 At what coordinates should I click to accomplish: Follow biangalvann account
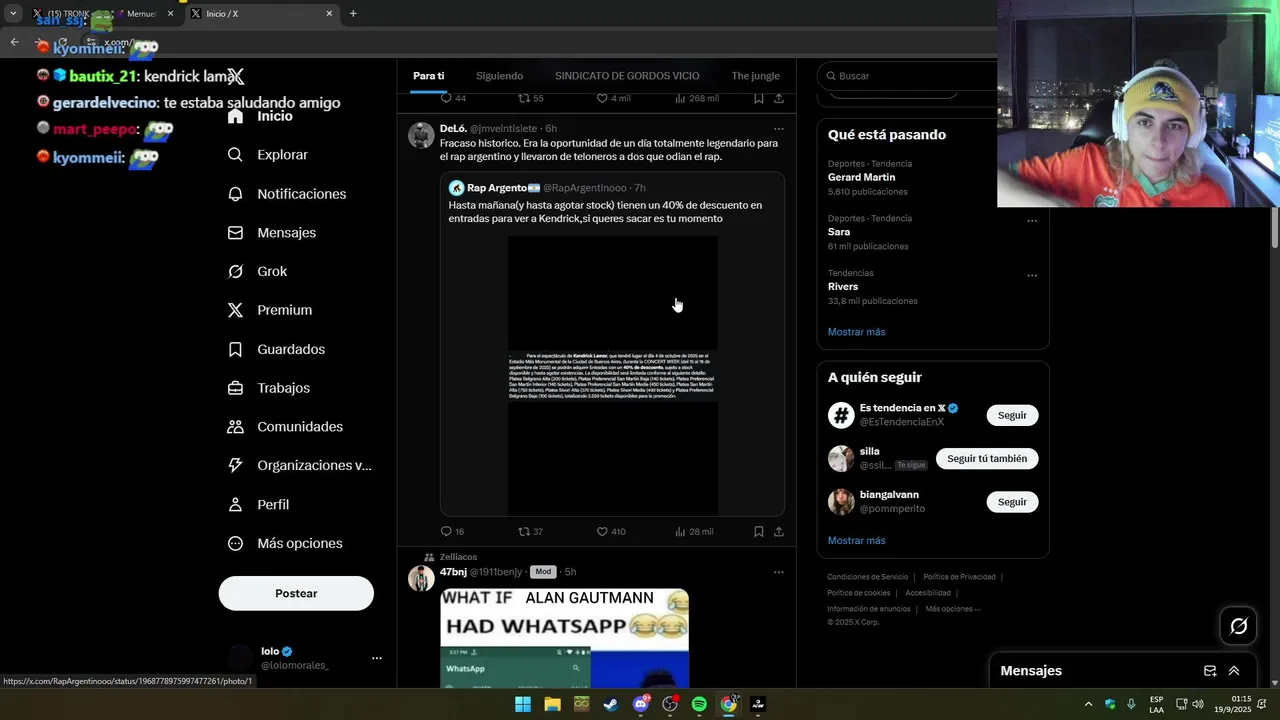pos(1012,502)
